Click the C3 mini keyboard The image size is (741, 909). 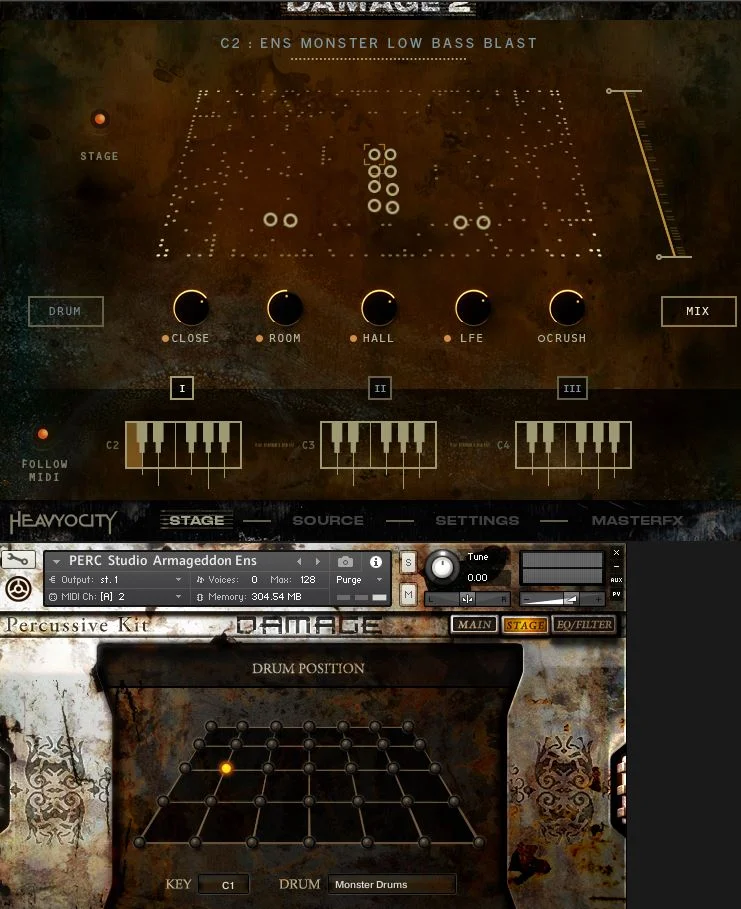pyautogui.click(x=379, y=445)
